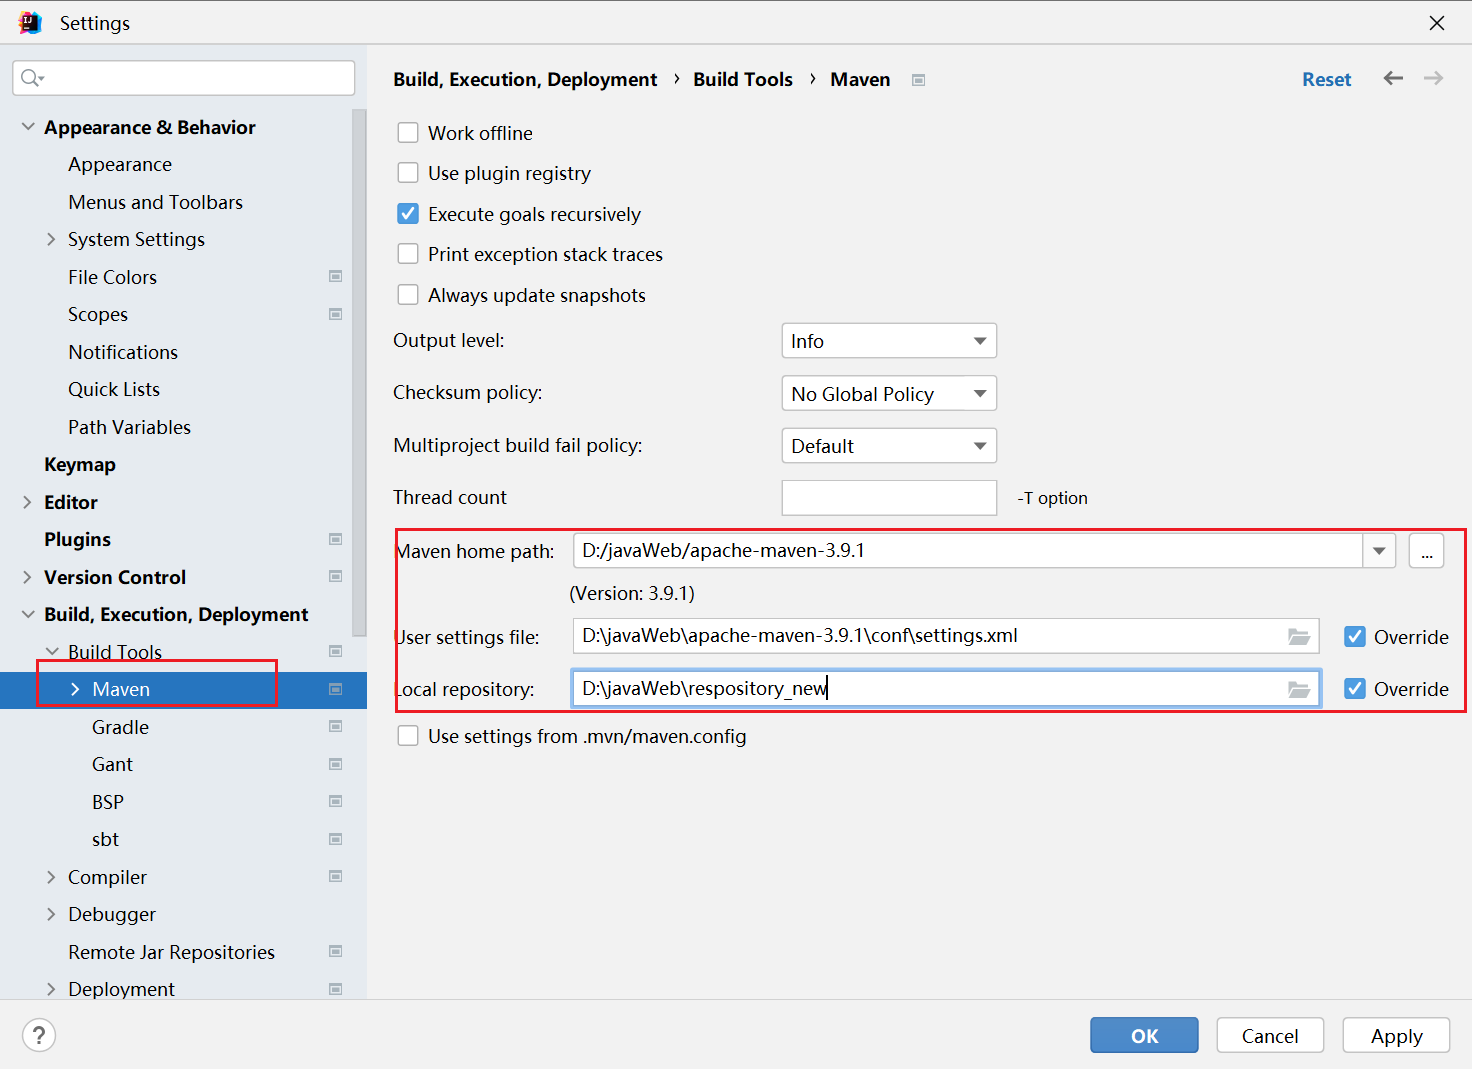Open Keymap settings
Image resolution: width=1472 pixels, height=1069 pixels.
point(80,464)
